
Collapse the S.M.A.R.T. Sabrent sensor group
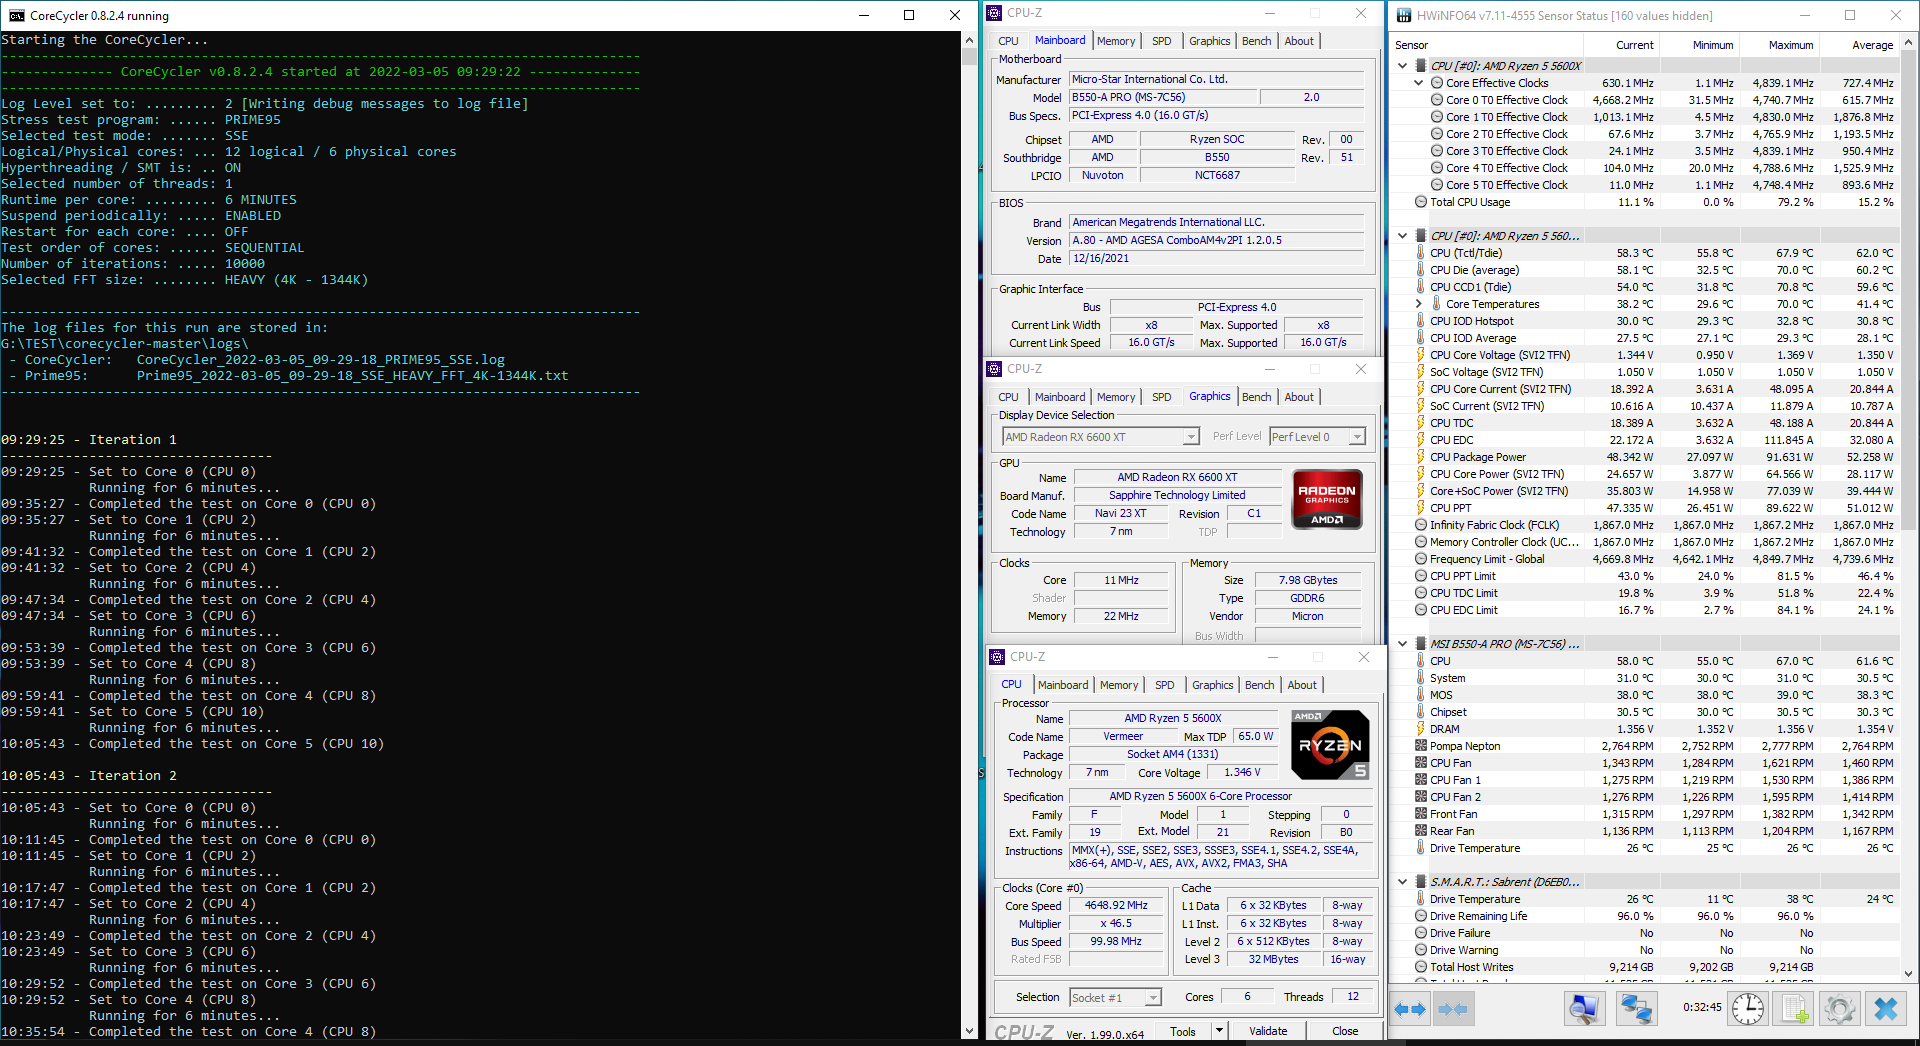[x=1403, y=882]
